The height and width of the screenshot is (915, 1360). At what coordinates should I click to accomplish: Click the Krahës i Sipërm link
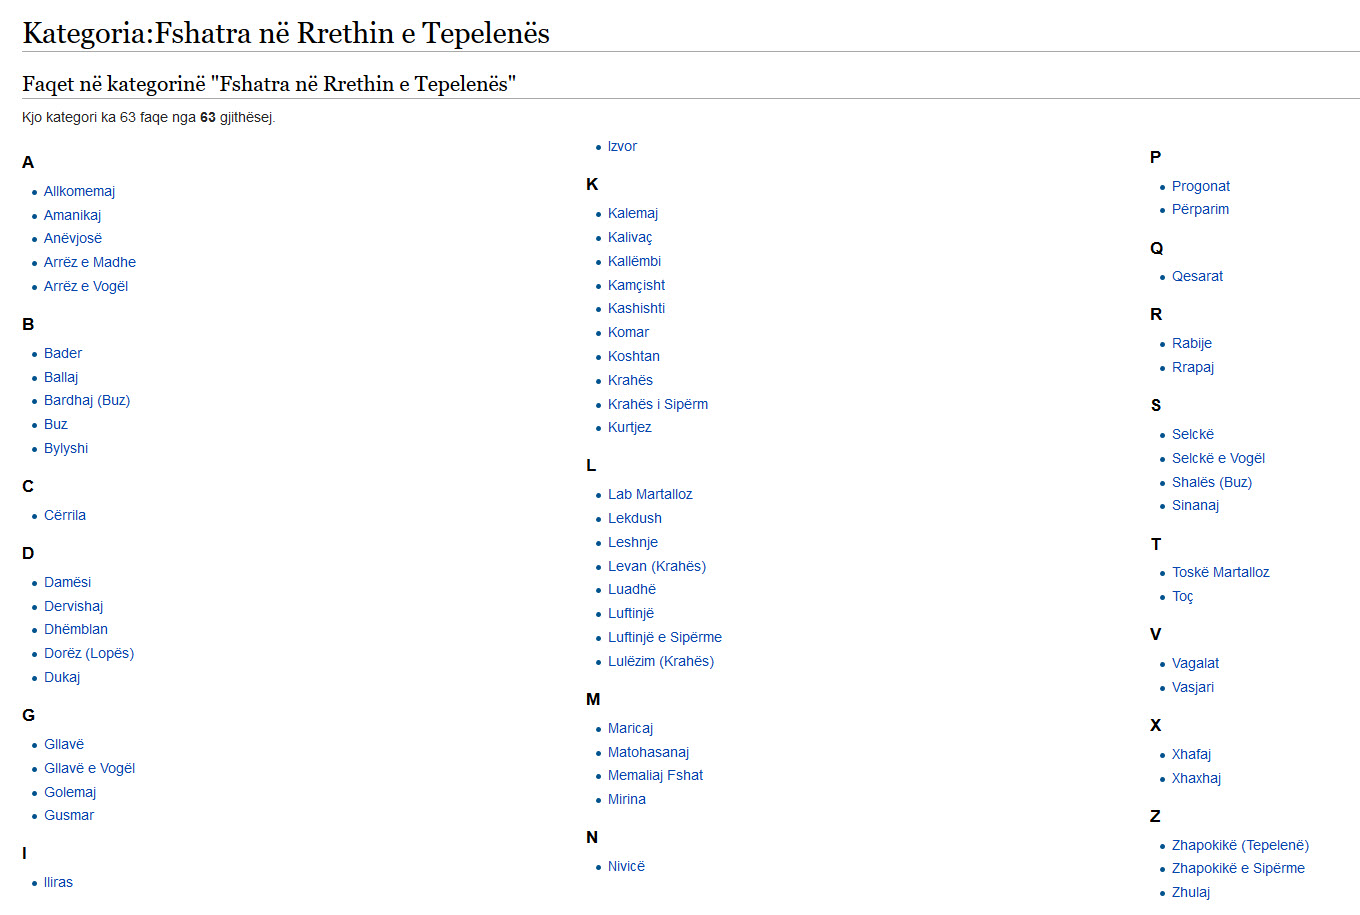pyautogui.click(x=657, y=404)
